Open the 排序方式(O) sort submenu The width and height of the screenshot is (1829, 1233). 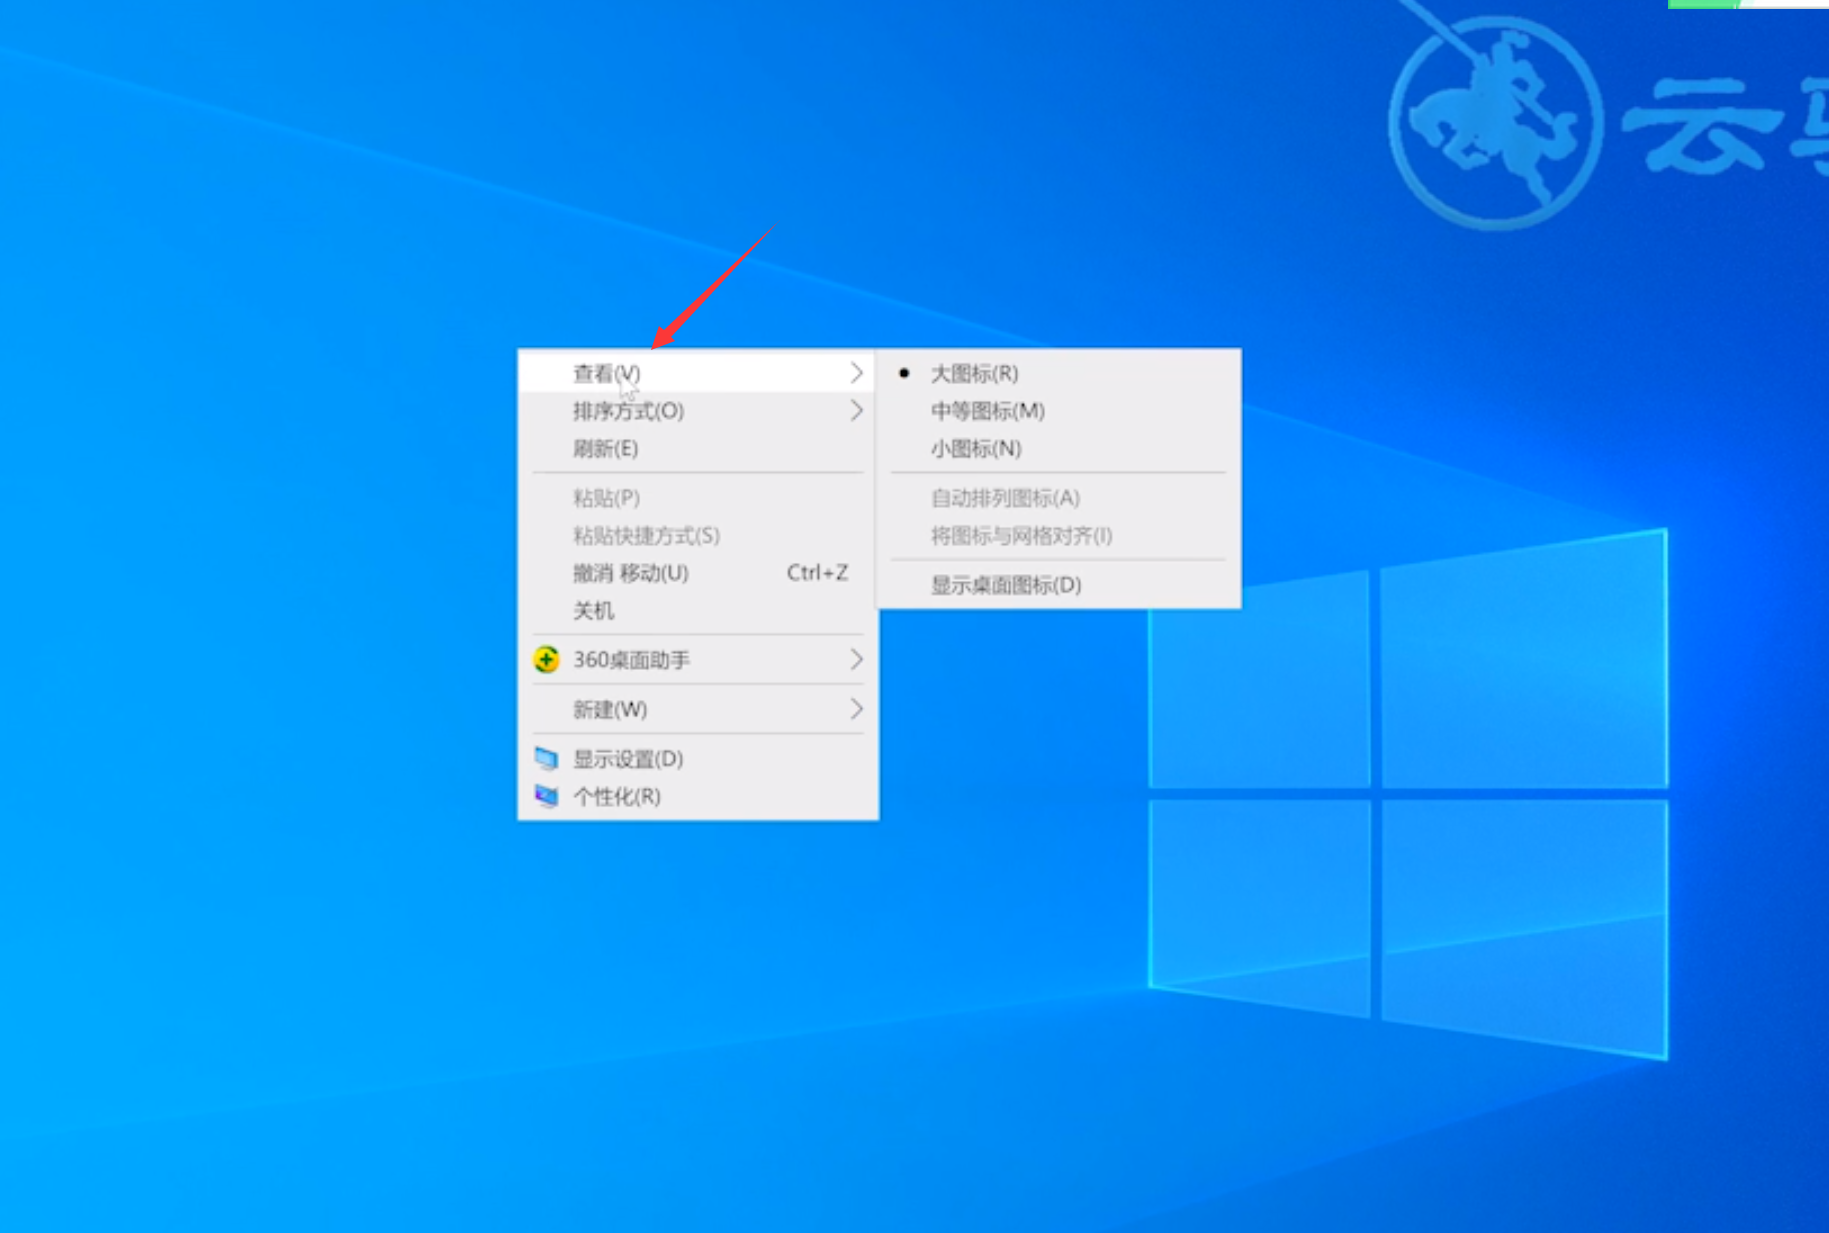(697, 411)
